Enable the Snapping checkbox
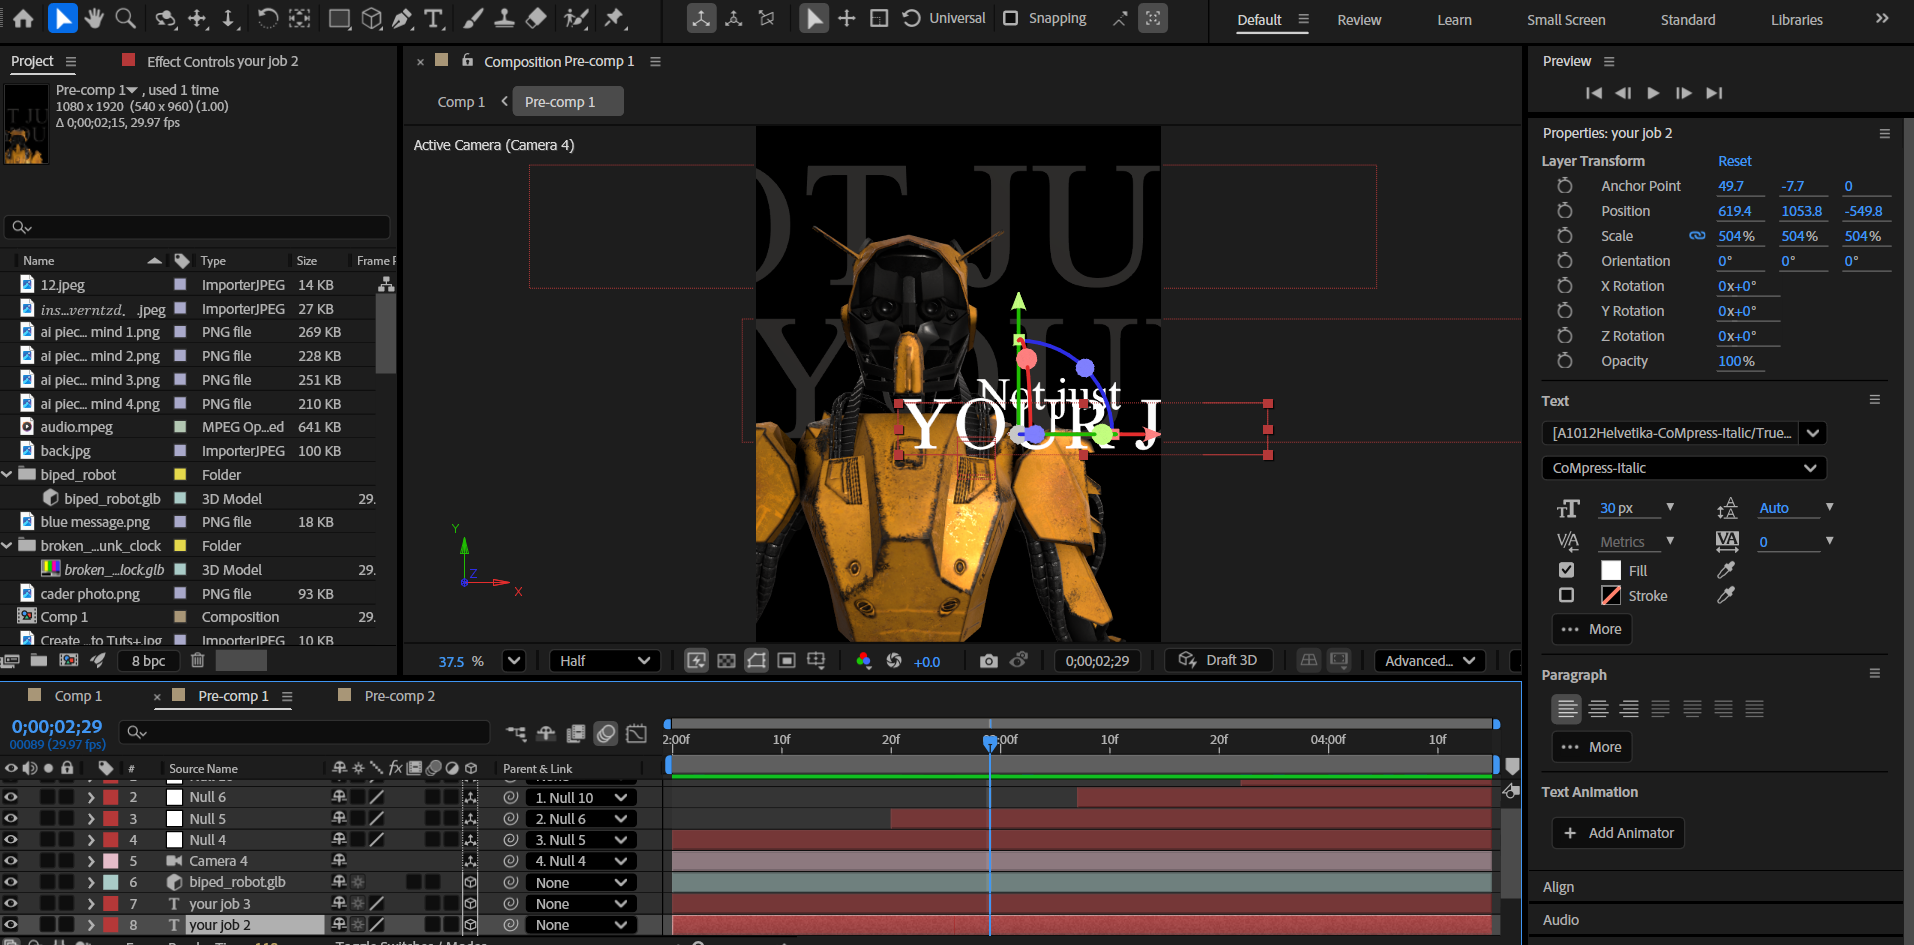 click(x=1011, y=18)
